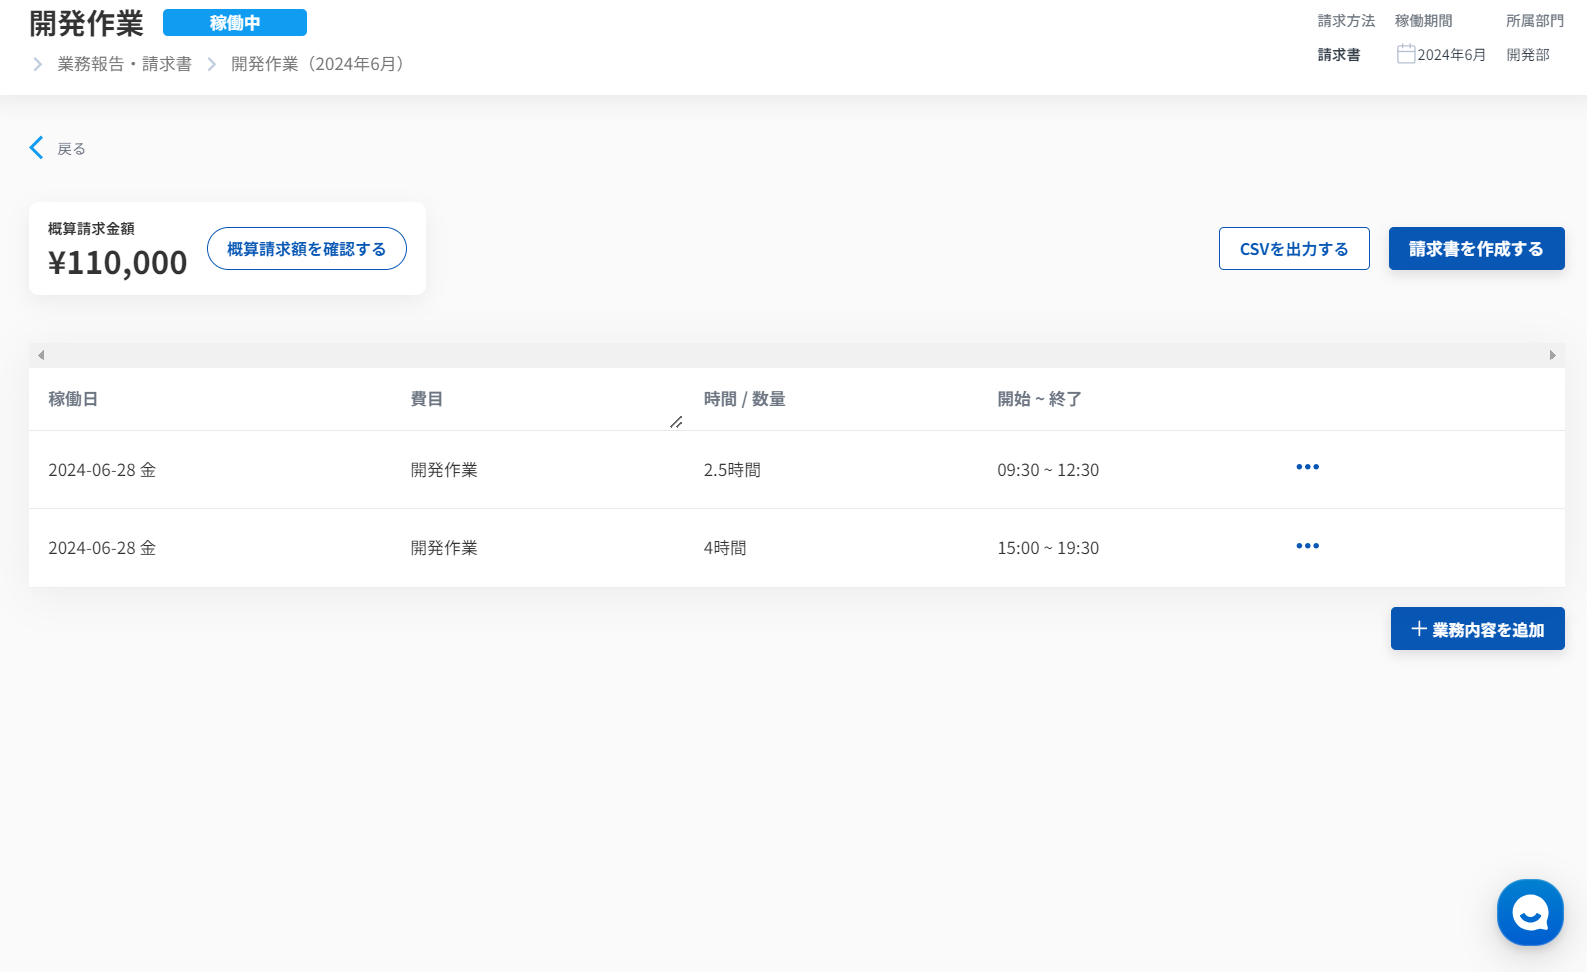Click the right scroll arrow above table
The image size is (1587, 972).
1552,355
